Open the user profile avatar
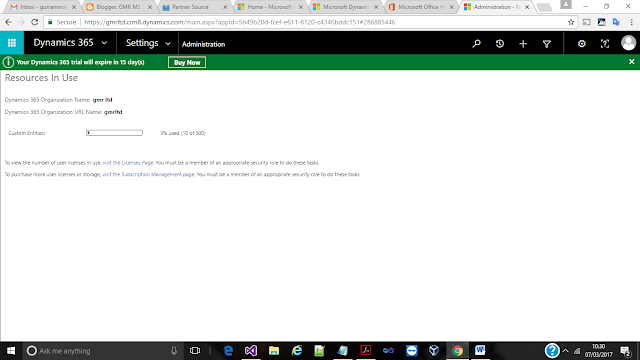 click(x=629, y=43)
